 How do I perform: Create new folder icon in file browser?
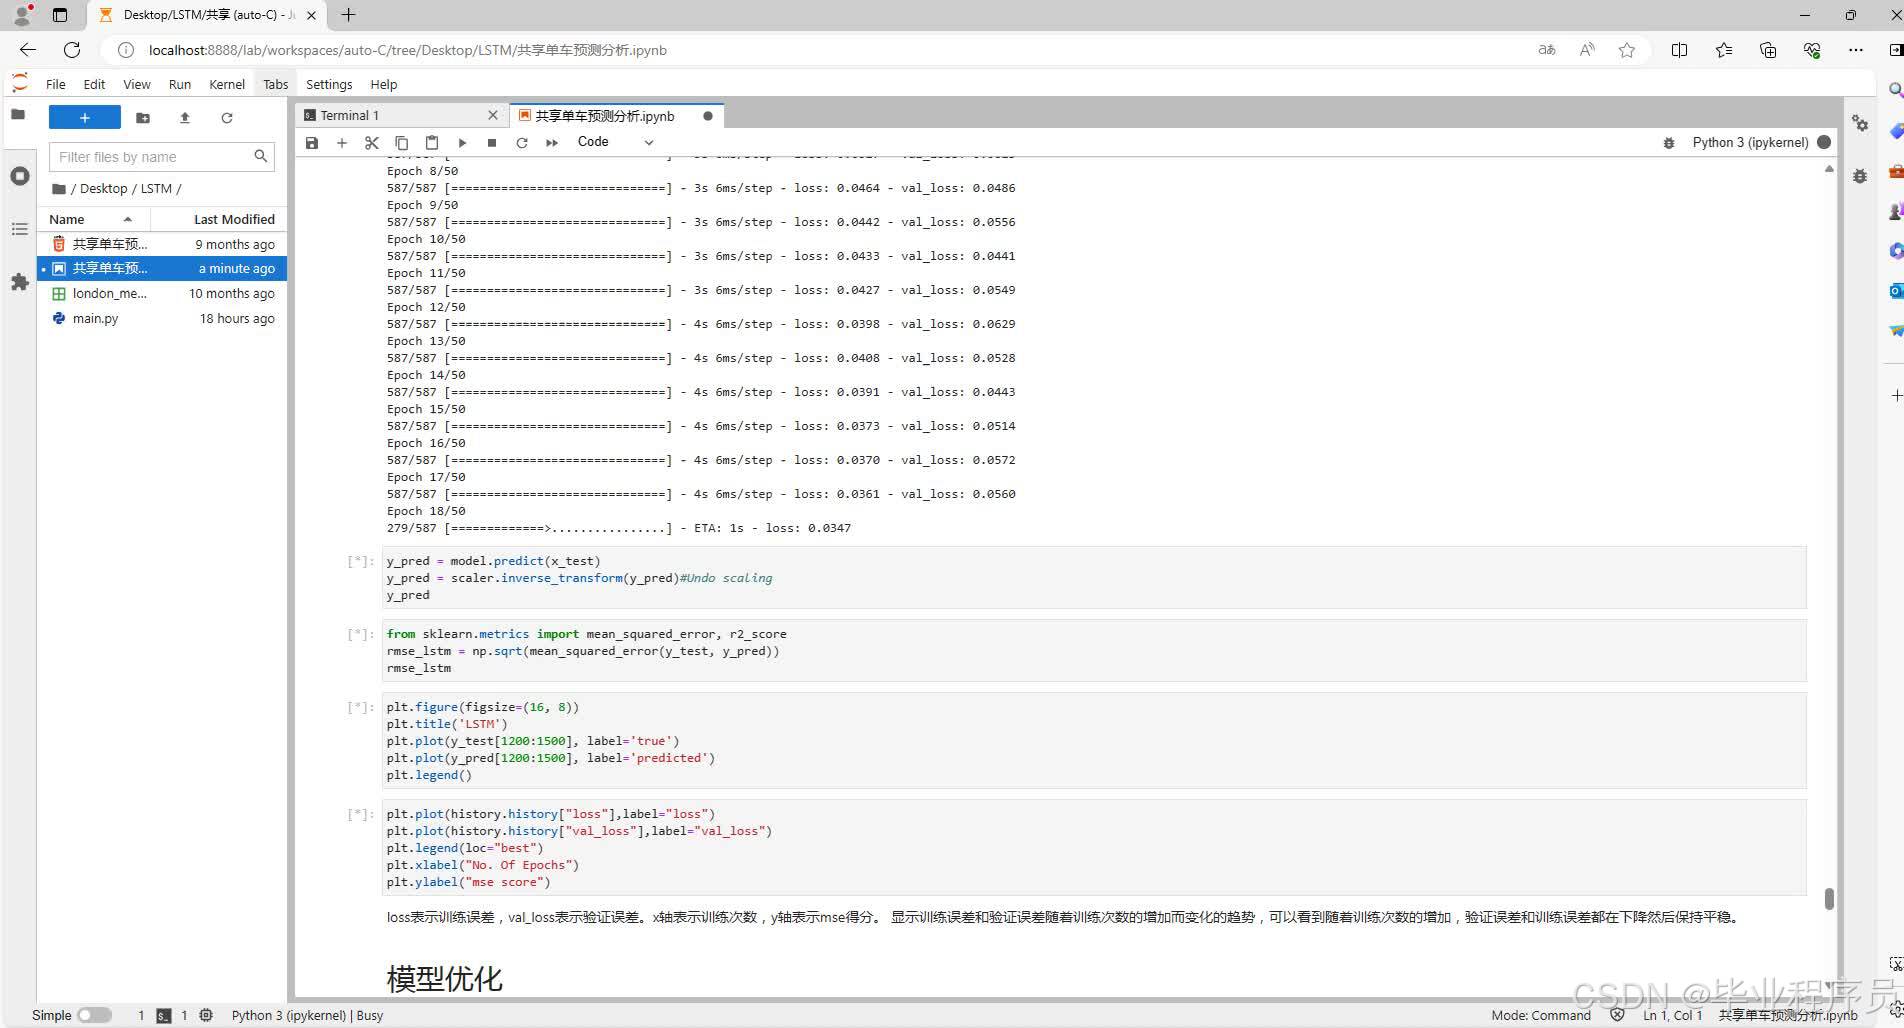click(x=143, y=118)
